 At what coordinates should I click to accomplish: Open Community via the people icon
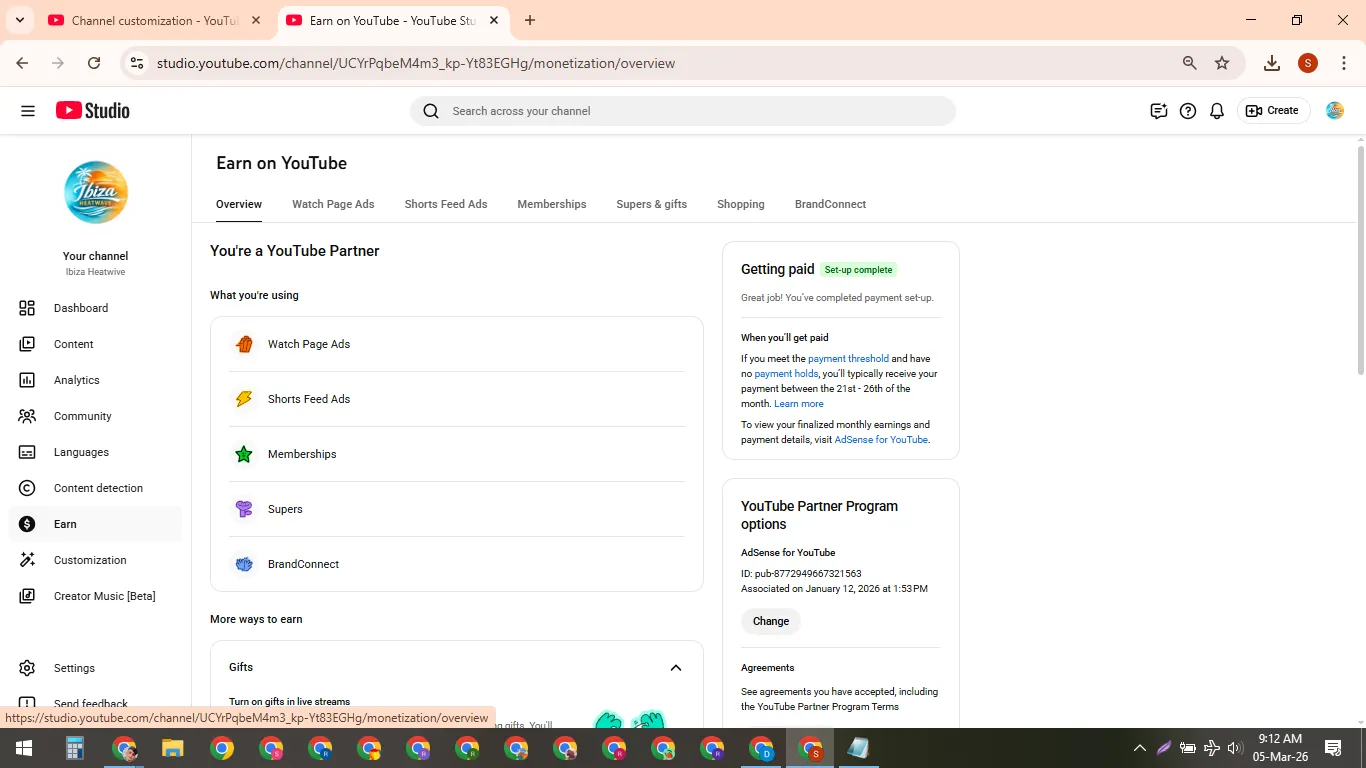pyautogui.click(x=27, y=416)
